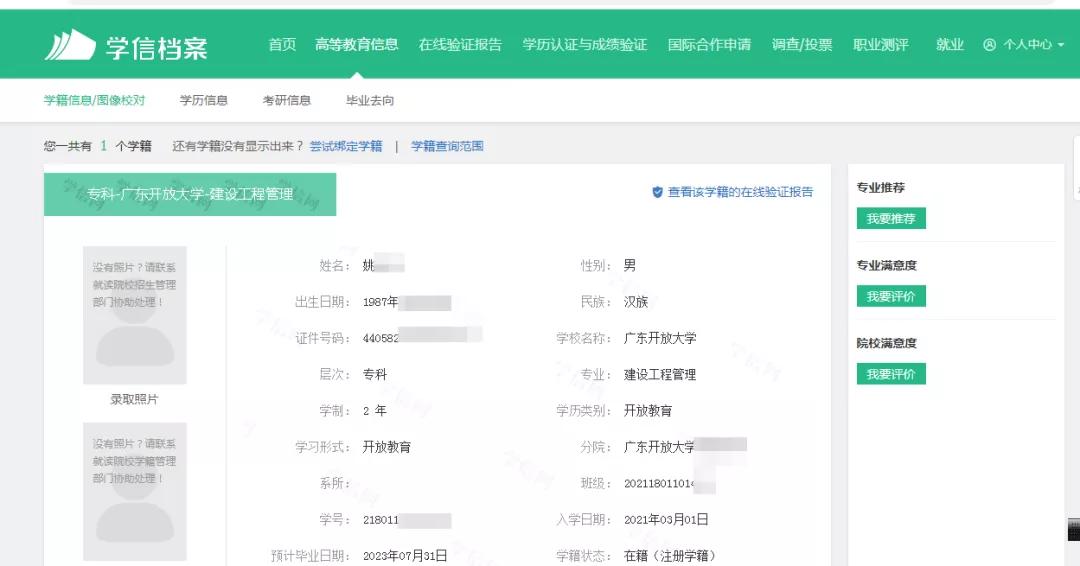Click 我要推荐 button under 专业推荐
1080x566 pixels.
pyautogui.click(x=891, y=218)
